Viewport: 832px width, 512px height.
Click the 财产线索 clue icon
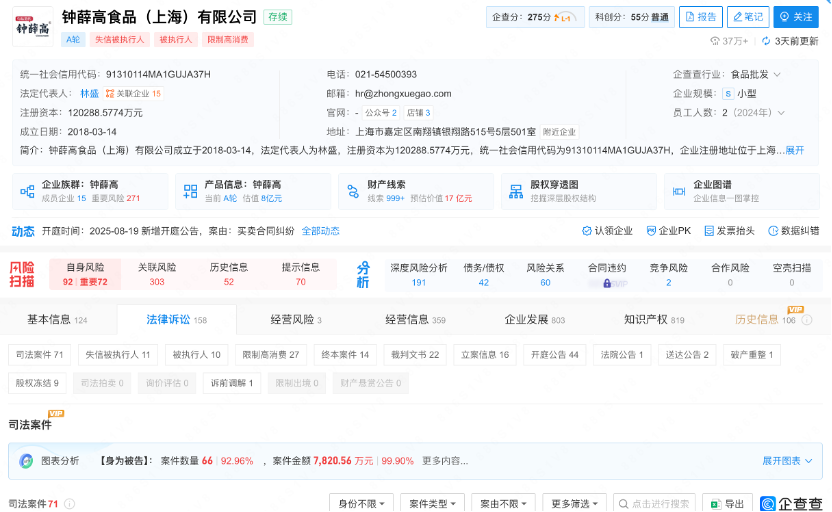[x=353, y=191]
